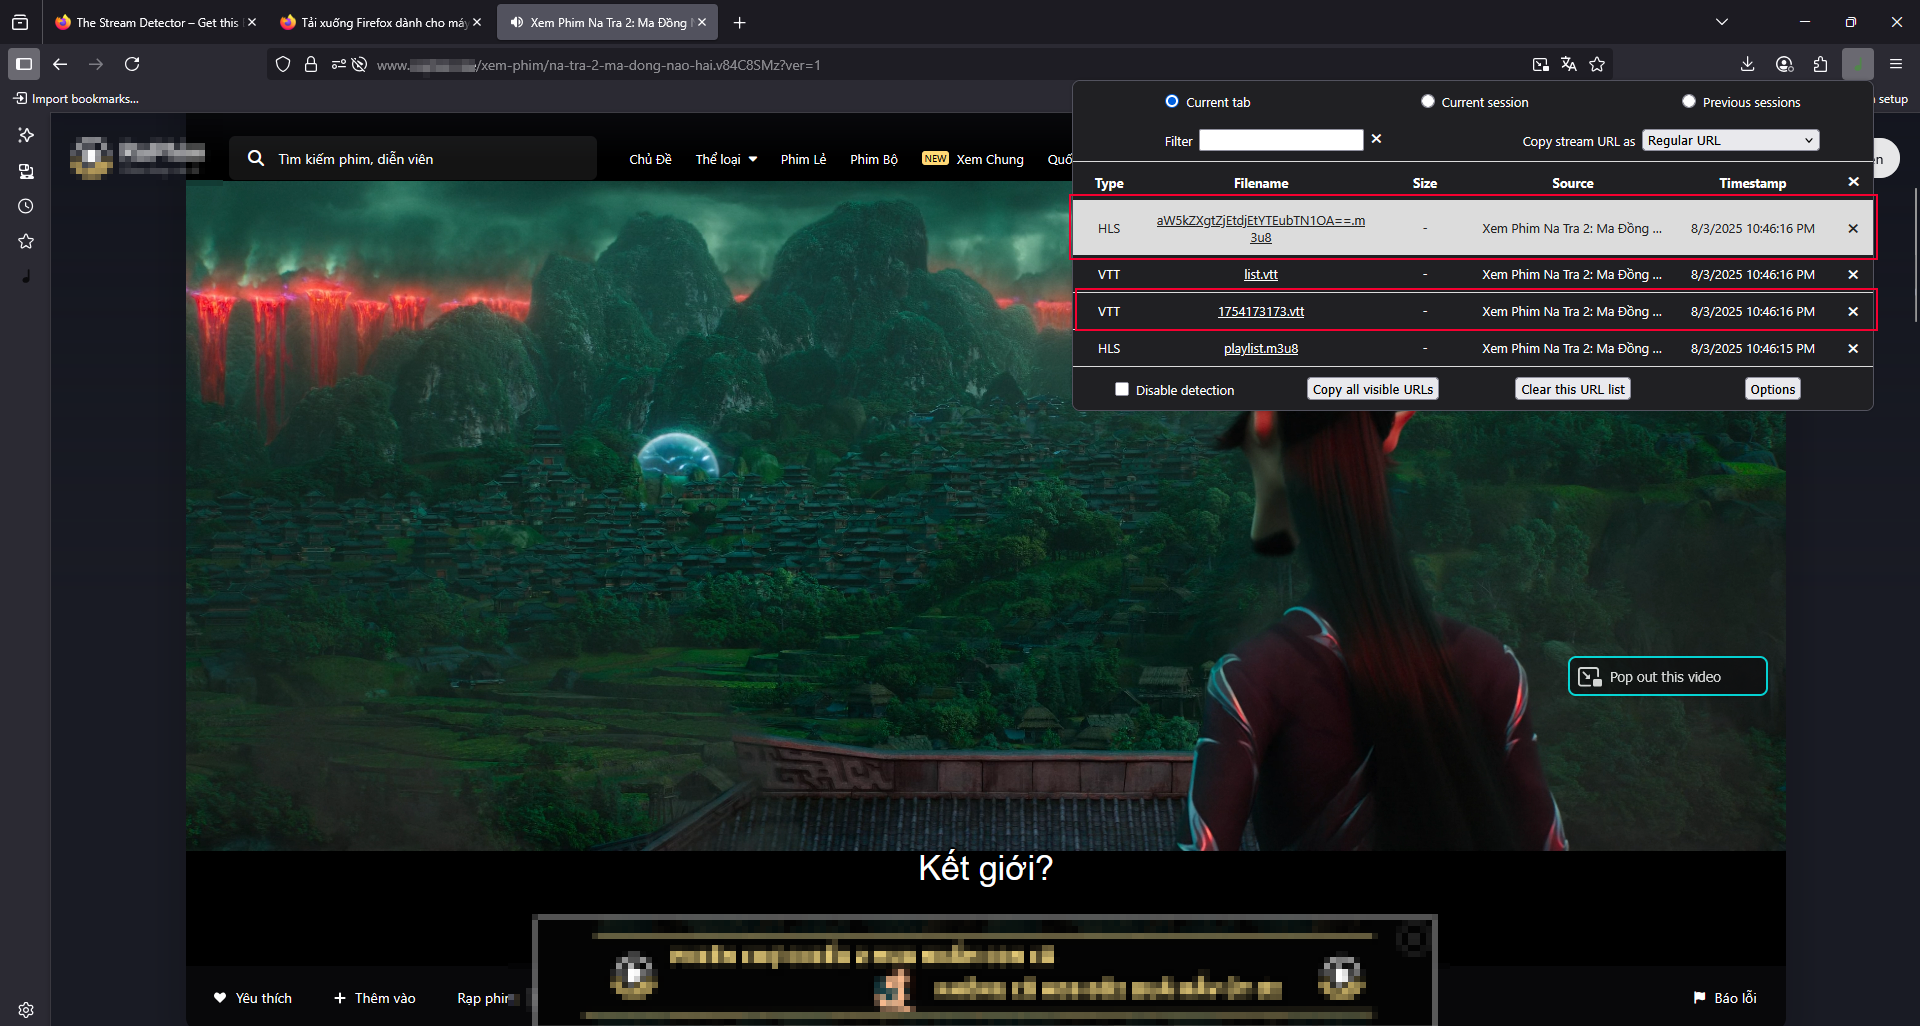The height and width of the screenshot is (1026, 1920).
Task: Open synced tabs sidebar icon
Action: tap(26, 171)
